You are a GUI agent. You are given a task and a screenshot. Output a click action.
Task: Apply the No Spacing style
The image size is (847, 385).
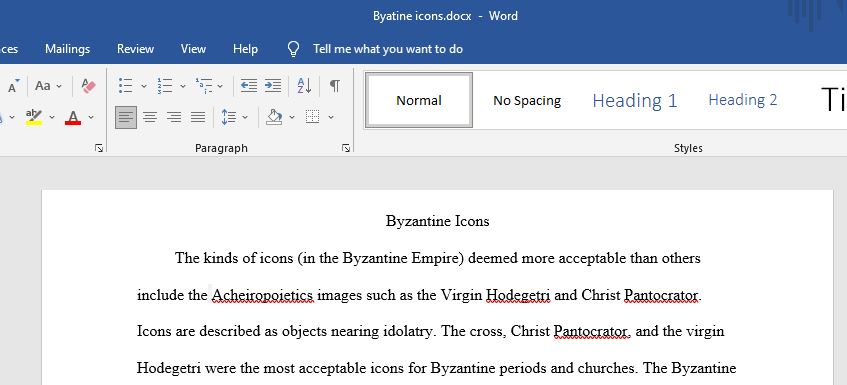tap(527, 100)
